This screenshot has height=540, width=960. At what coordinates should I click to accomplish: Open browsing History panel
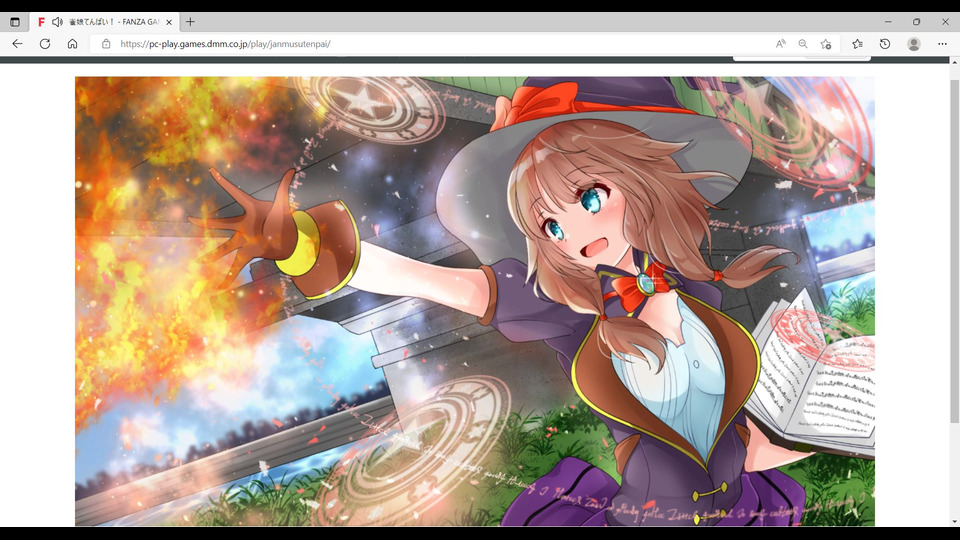tap(885, 44)
